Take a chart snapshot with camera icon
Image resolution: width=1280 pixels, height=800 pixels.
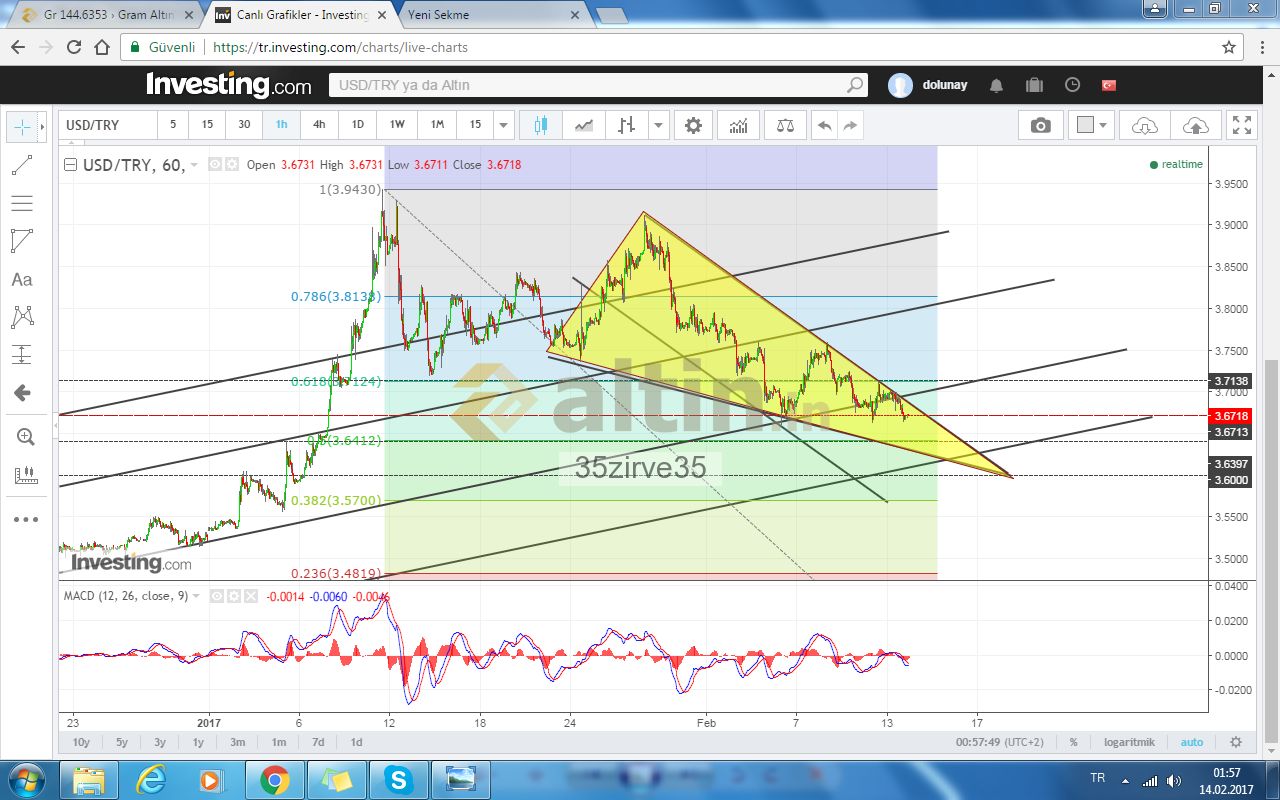pyautogui.click(x=1041, y=125)
